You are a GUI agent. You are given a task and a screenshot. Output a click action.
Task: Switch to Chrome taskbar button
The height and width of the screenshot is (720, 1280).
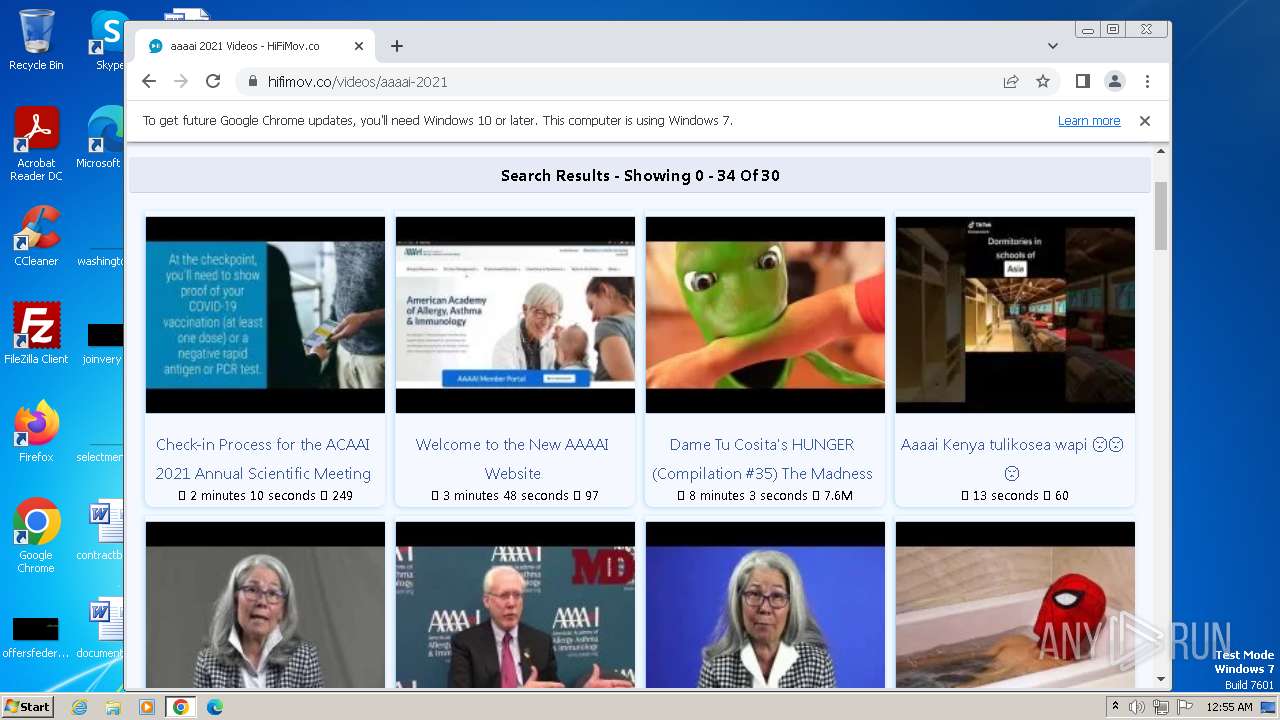181,707
